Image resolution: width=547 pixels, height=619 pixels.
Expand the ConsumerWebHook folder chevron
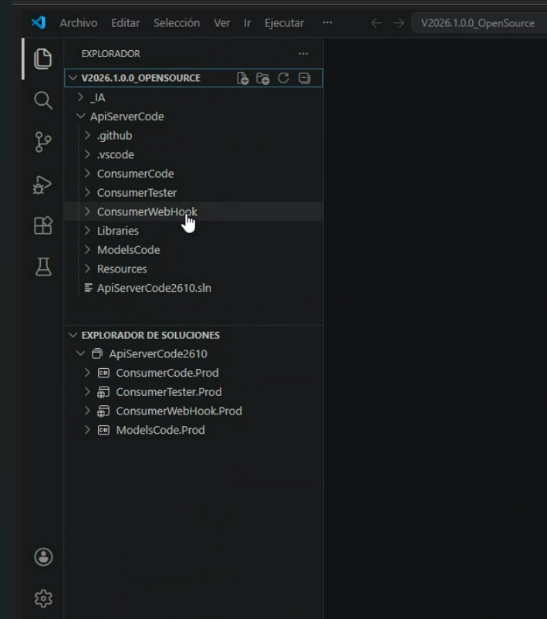tap(88, 211)
